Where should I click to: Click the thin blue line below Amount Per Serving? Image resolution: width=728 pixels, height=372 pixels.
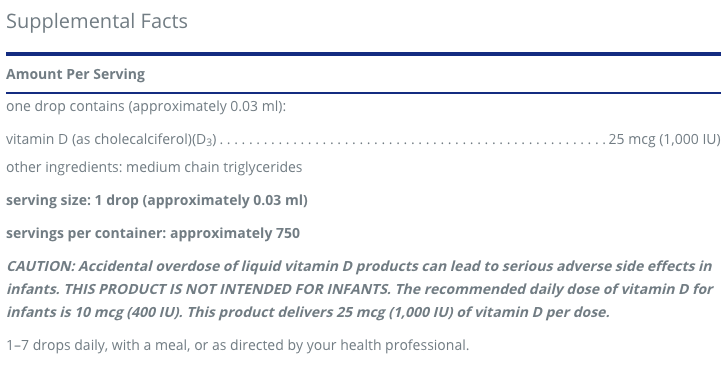click(x=363, y=93)
